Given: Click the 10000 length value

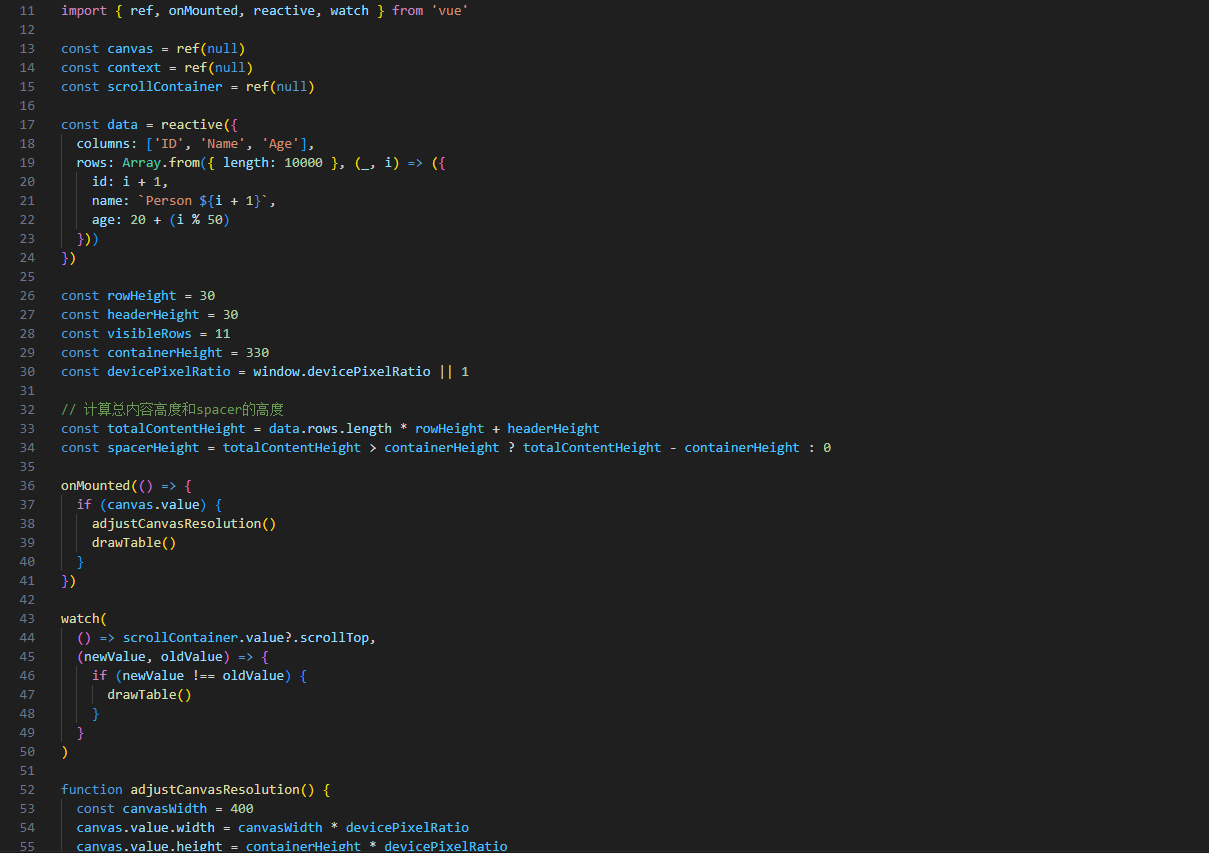Looking at the screenshot, I should tap(304, 162).
